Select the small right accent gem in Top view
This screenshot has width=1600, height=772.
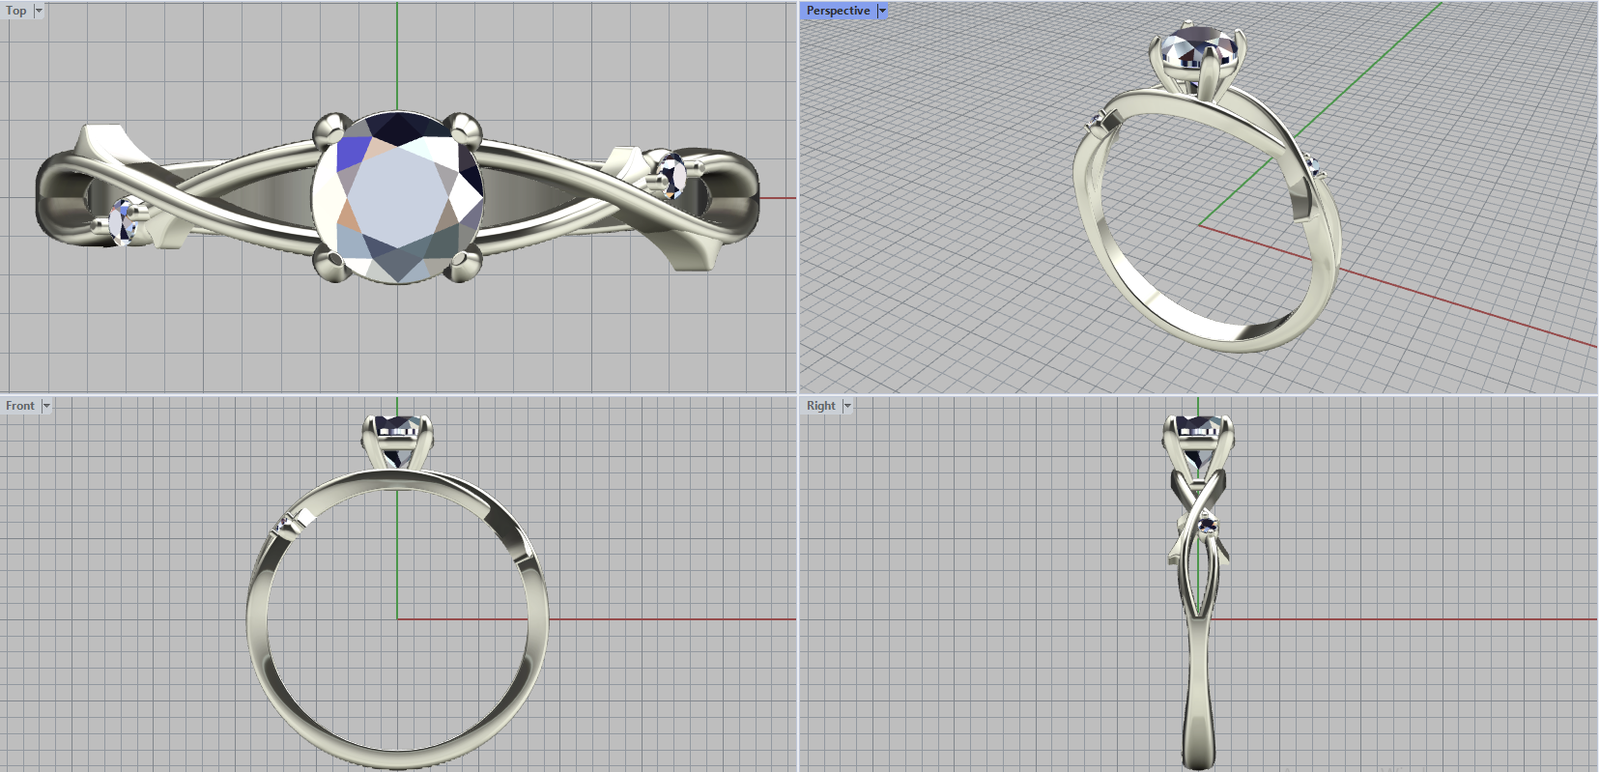(x=670, y=175)
